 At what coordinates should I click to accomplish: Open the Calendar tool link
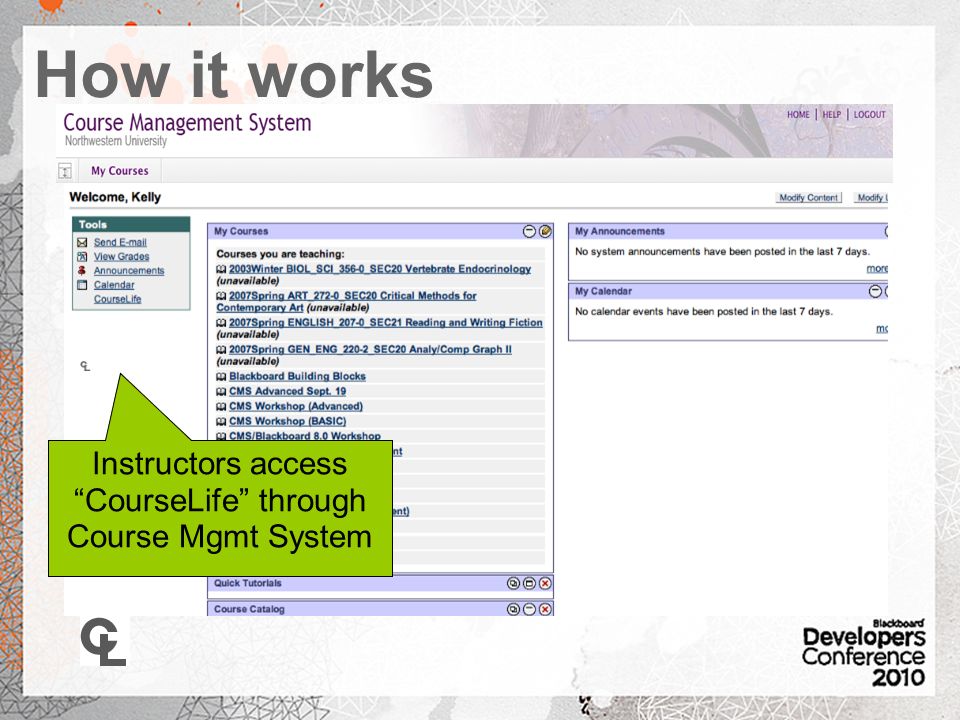click(x=114, y=285)
